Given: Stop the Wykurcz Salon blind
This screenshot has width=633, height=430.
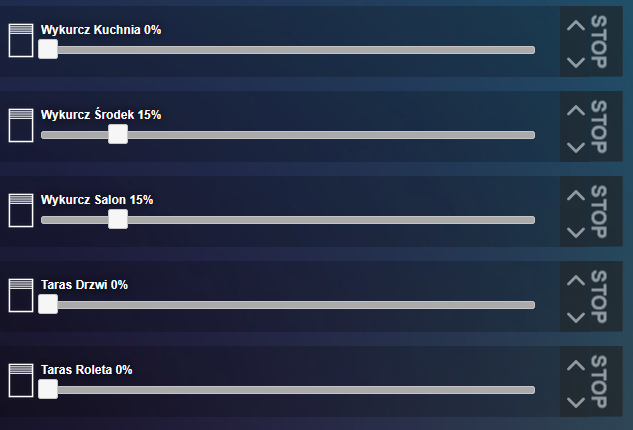Looking at the screenshot, I should (x=599, y=212).
